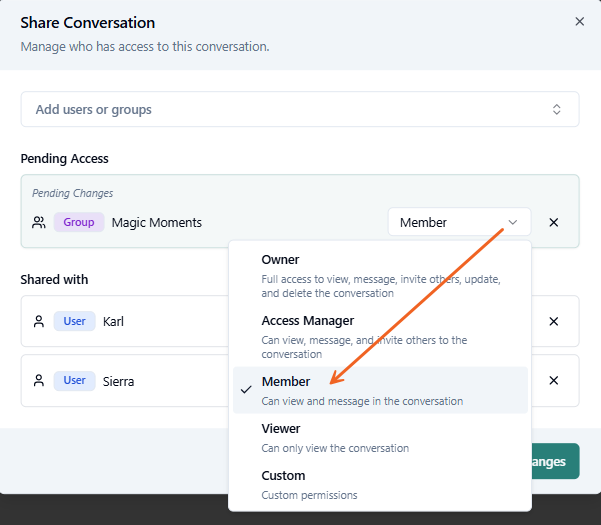
Task: Click the user icon next to Karl
Action: pos(39,322)
